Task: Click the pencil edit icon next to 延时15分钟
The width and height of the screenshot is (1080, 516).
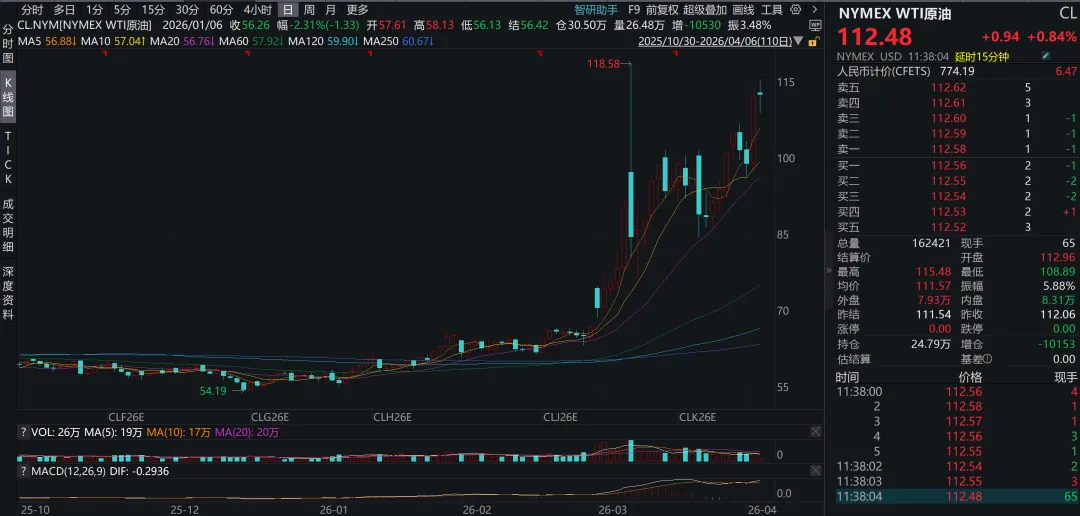Action: (1046, 56)
